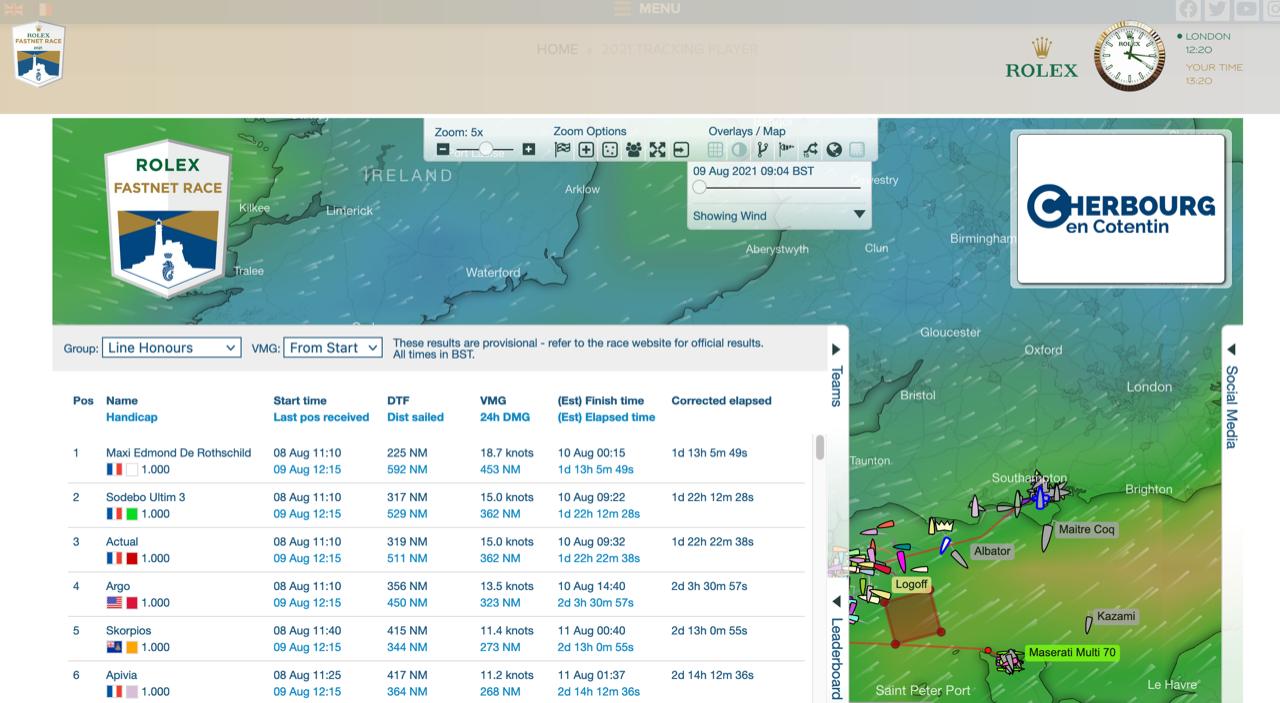Open the top MENU
Screen dimensions: 1280x703
pyautogui.click(x=647, y=9)
